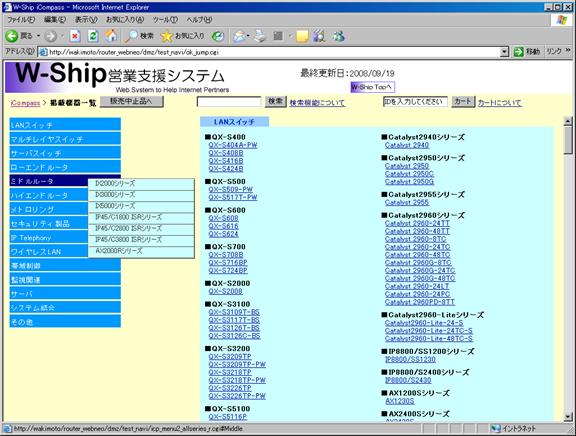
Task: Open the Mail icon dropdown arrow
Action: [249, 36]
